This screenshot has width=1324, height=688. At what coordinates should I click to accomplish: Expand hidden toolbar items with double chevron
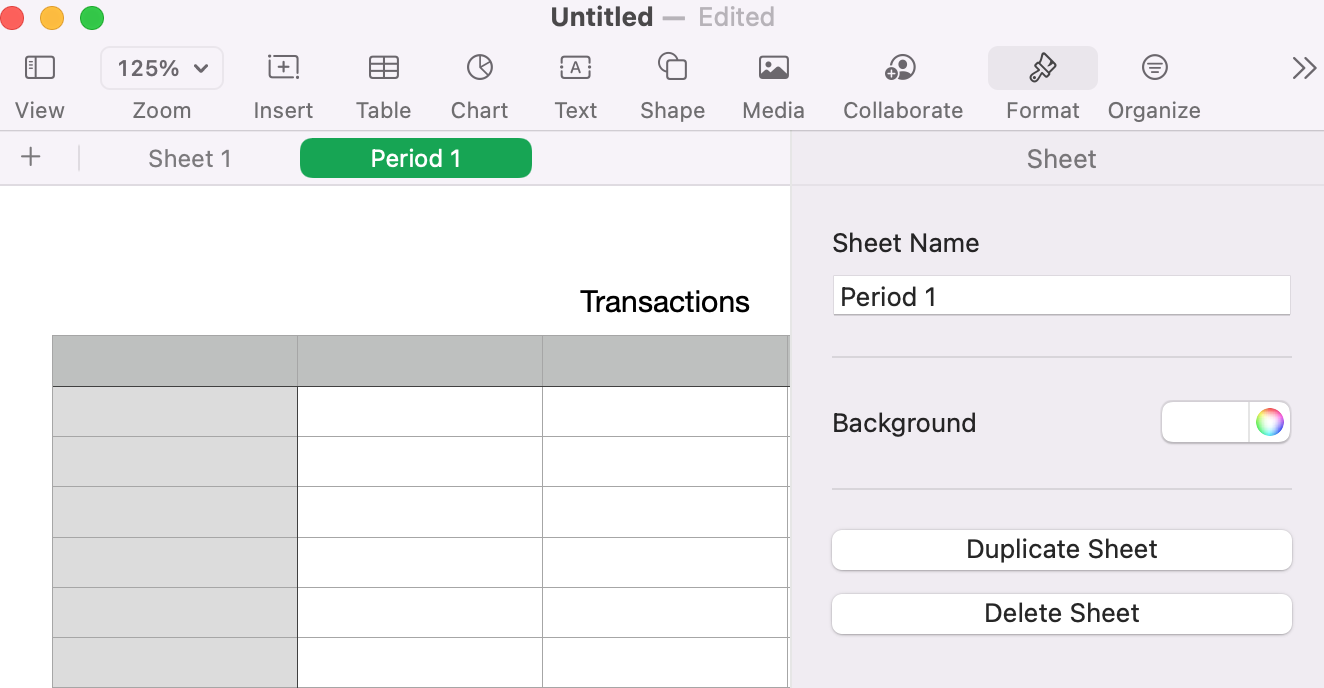click(1304, 68)
